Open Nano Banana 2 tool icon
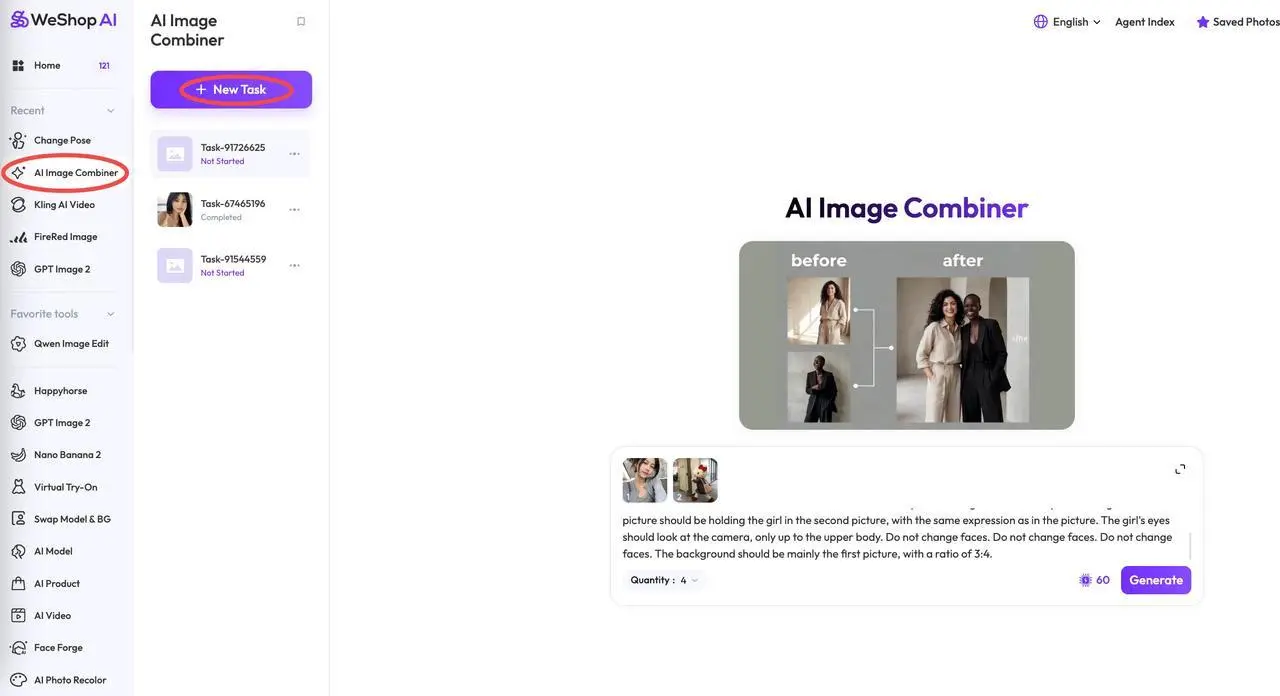Image resolution: width=1280 pixels, height=696 pixels. pyautogui.click(x=18, y=455)
